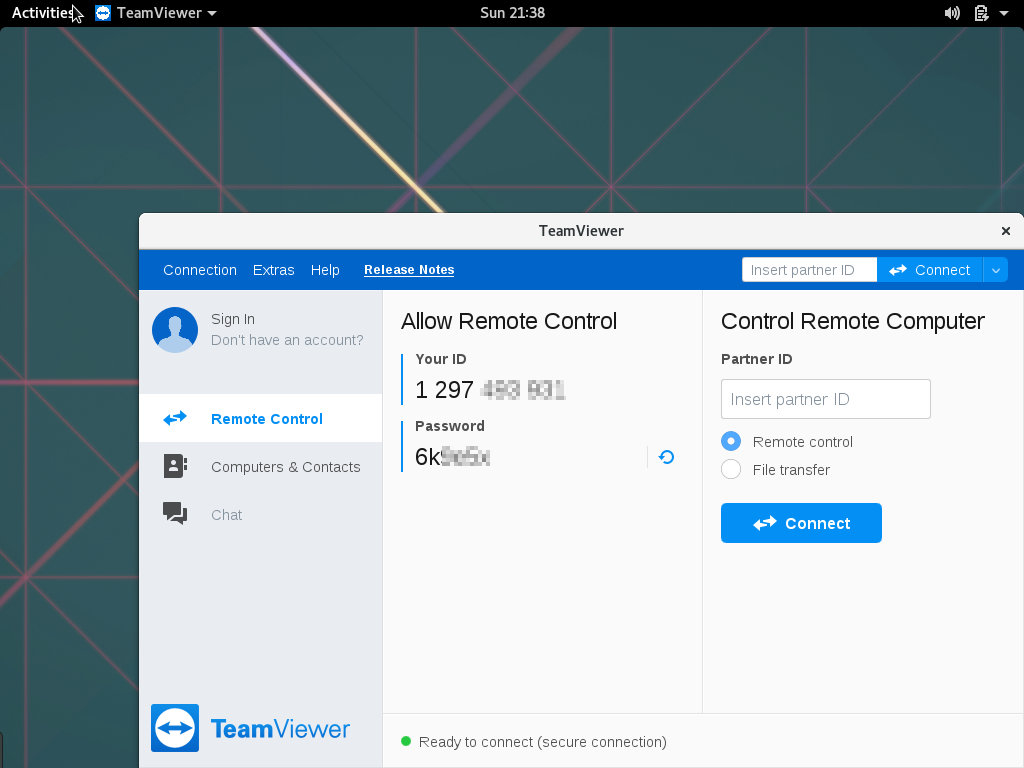The width and height of the screenshot is (1024, 768).
Task: Open TeamViewer app menu in top panel
Action: [156, 13]
